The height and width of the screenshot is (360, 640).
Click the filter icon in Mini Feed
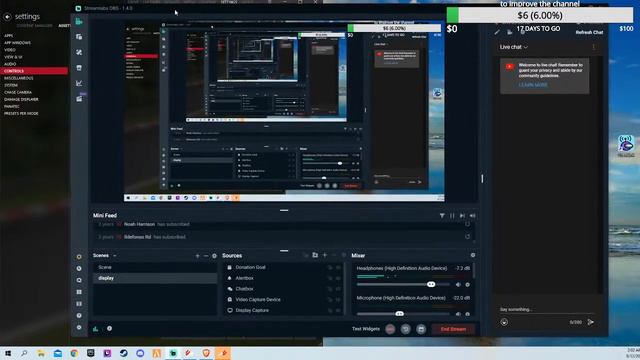tap(442, 216)
